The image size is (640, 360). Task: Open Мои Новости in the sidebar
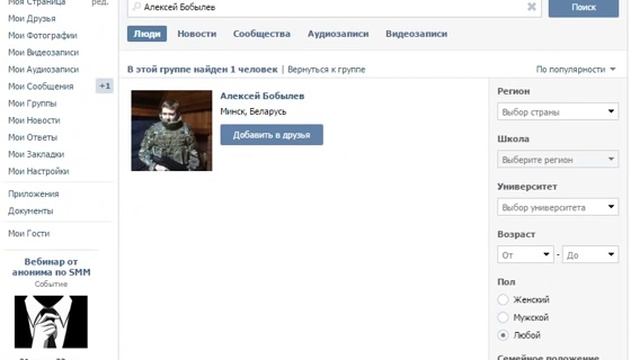tap(34, 120)
